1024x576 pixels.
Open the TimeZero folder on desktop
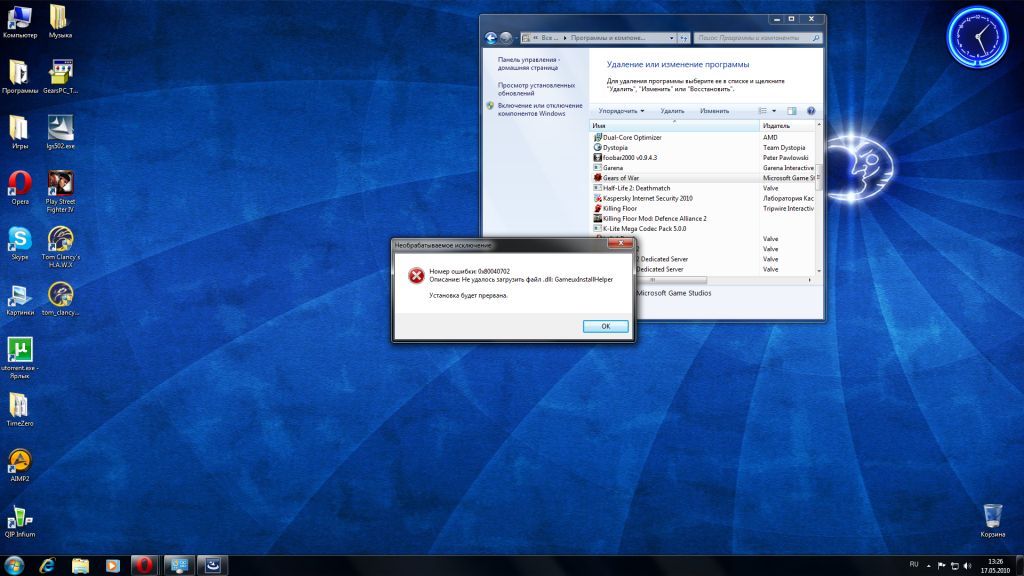(20, 410)
